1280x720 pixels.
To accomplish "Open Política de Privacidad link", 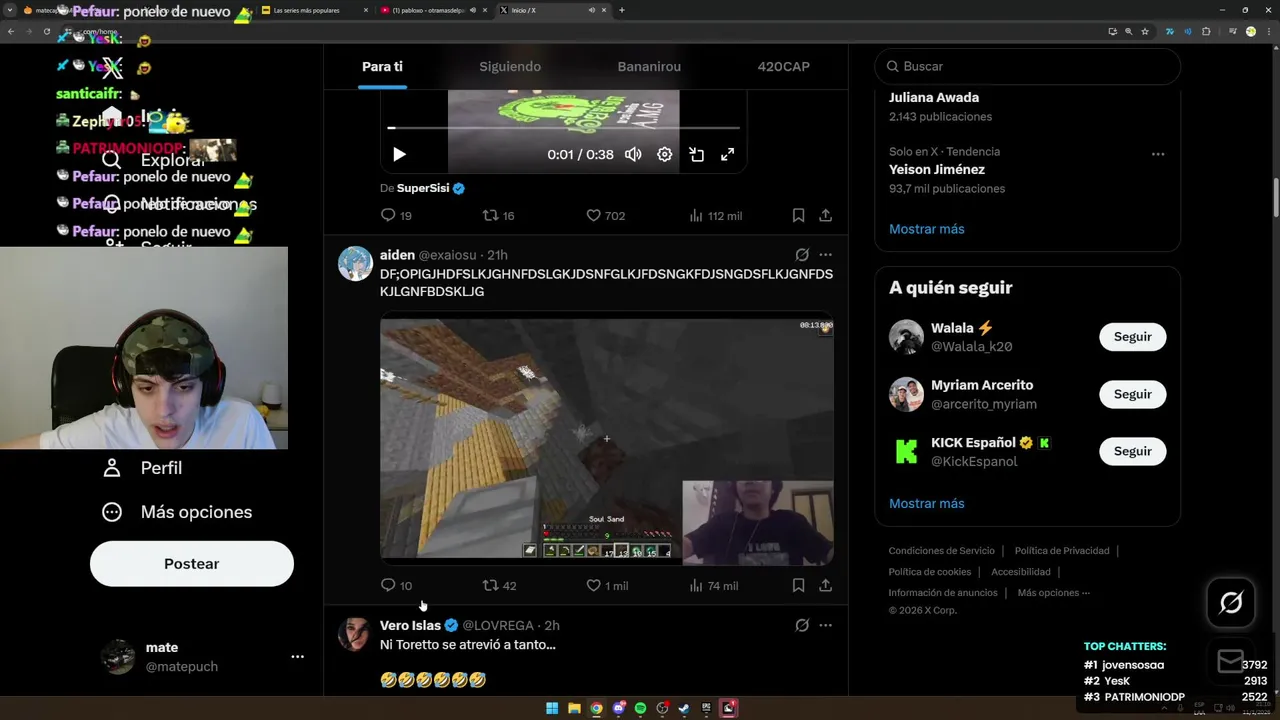I will [x=1062, y=551].
